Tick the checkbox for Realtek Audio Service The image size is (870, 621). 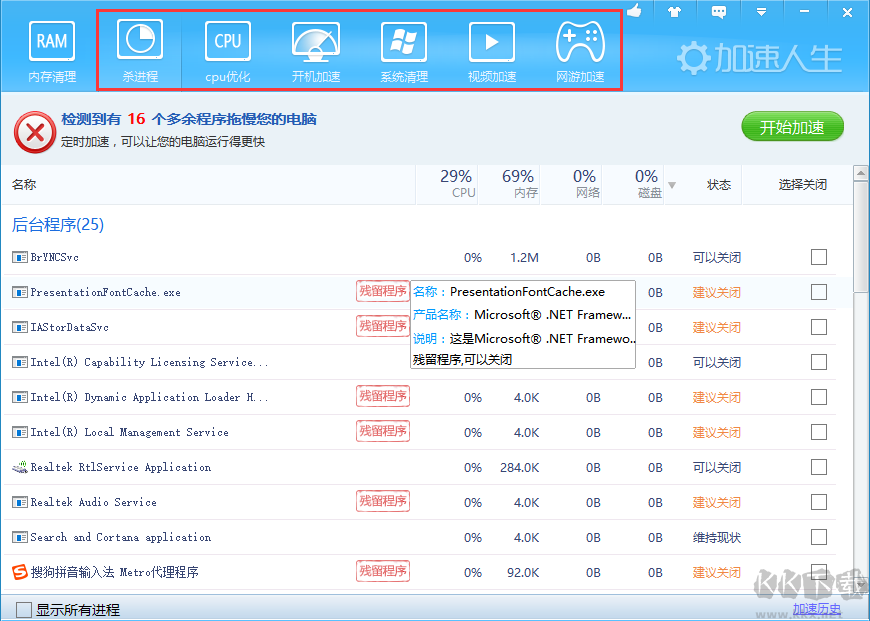[x=819, y=502]
